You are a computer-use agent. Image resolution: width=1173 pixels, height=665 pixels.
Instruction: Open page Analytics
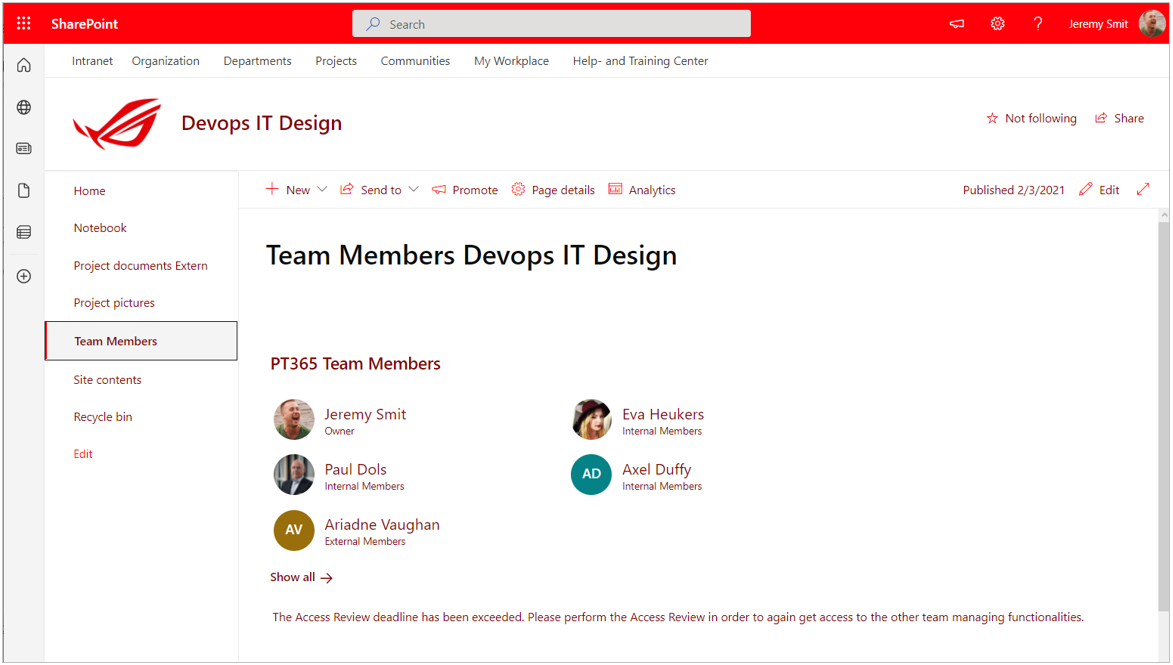tap(642, 190)
